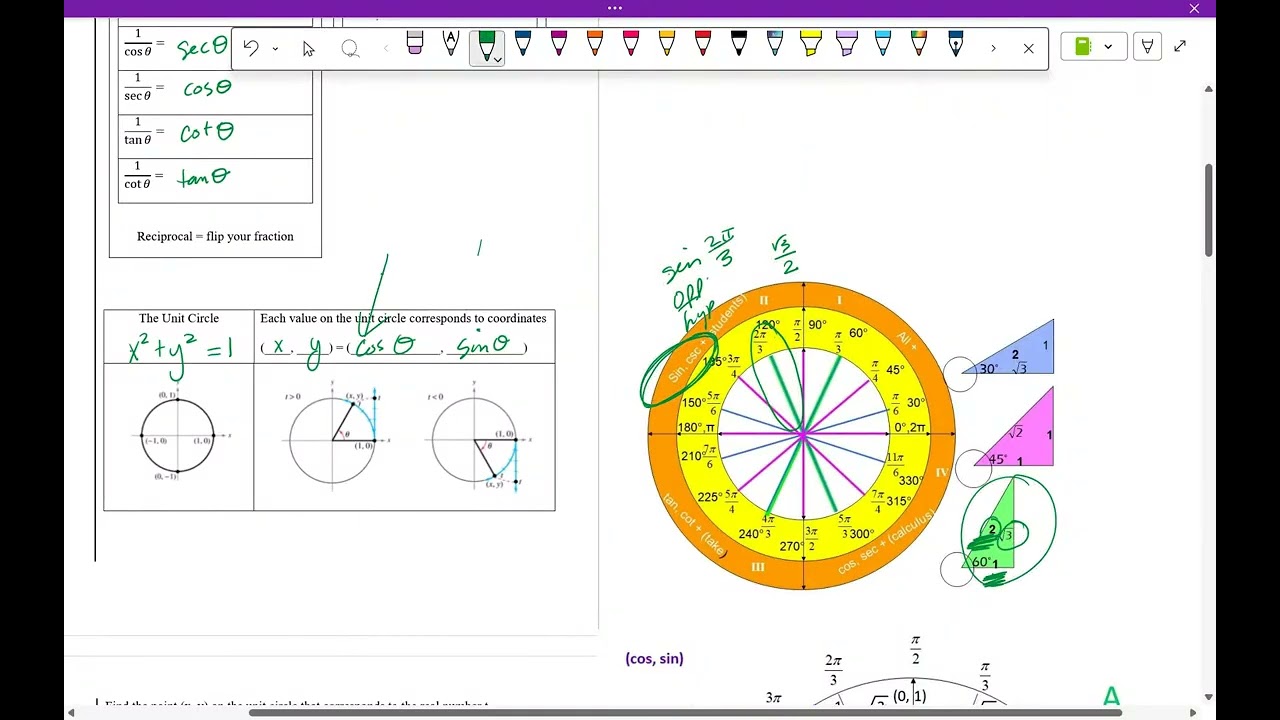Click the '(cos, sin)' purple label

[654, 659]
